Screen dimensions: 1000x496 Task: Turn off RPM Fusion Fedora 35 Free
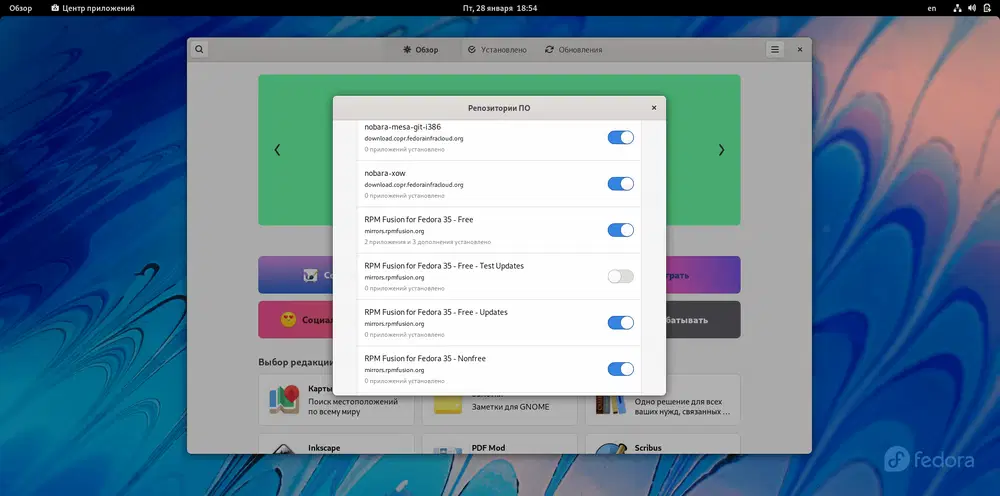pyautogui.click(x=621, y=230)
